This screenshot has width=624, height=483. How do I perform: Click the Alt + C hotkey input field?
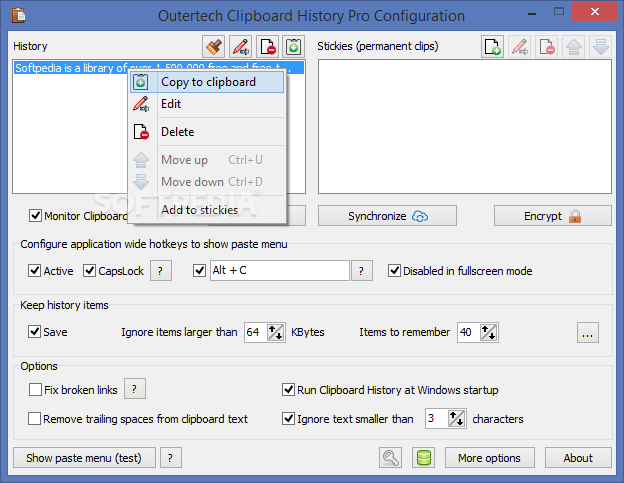pos(280,271)
